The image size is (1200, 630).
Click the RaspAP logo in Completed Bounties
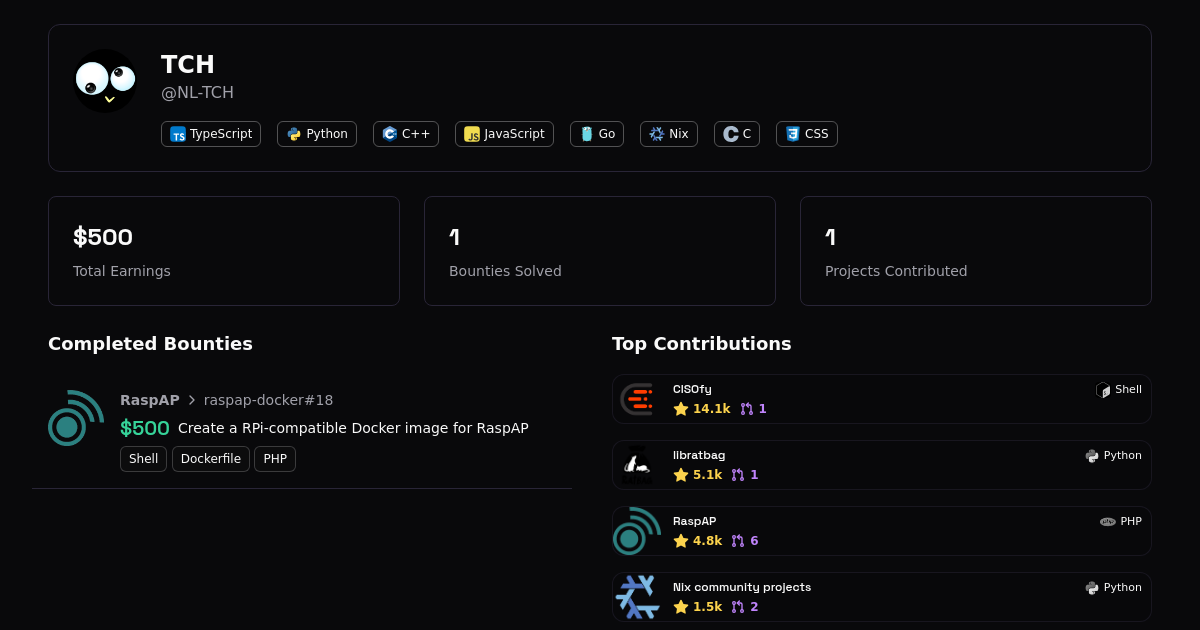(76, 418)
